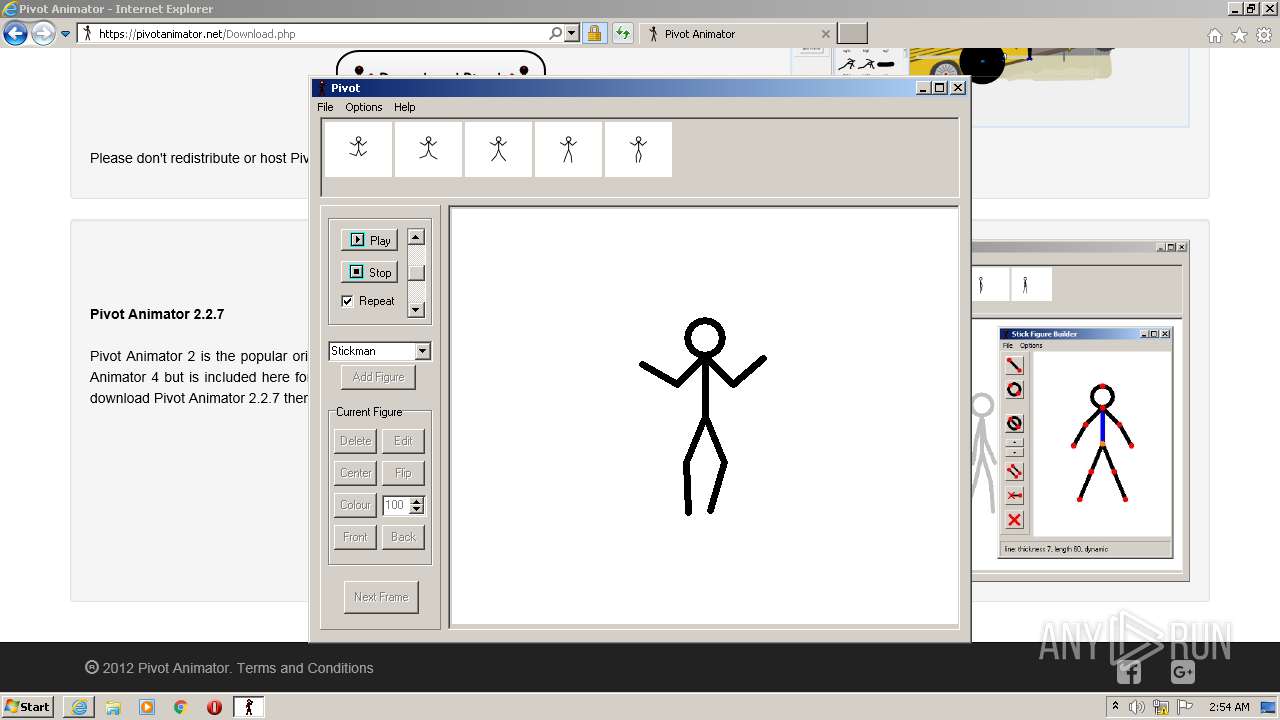Click the Colour button
1280x720 pixels.
tap(355, 505)
